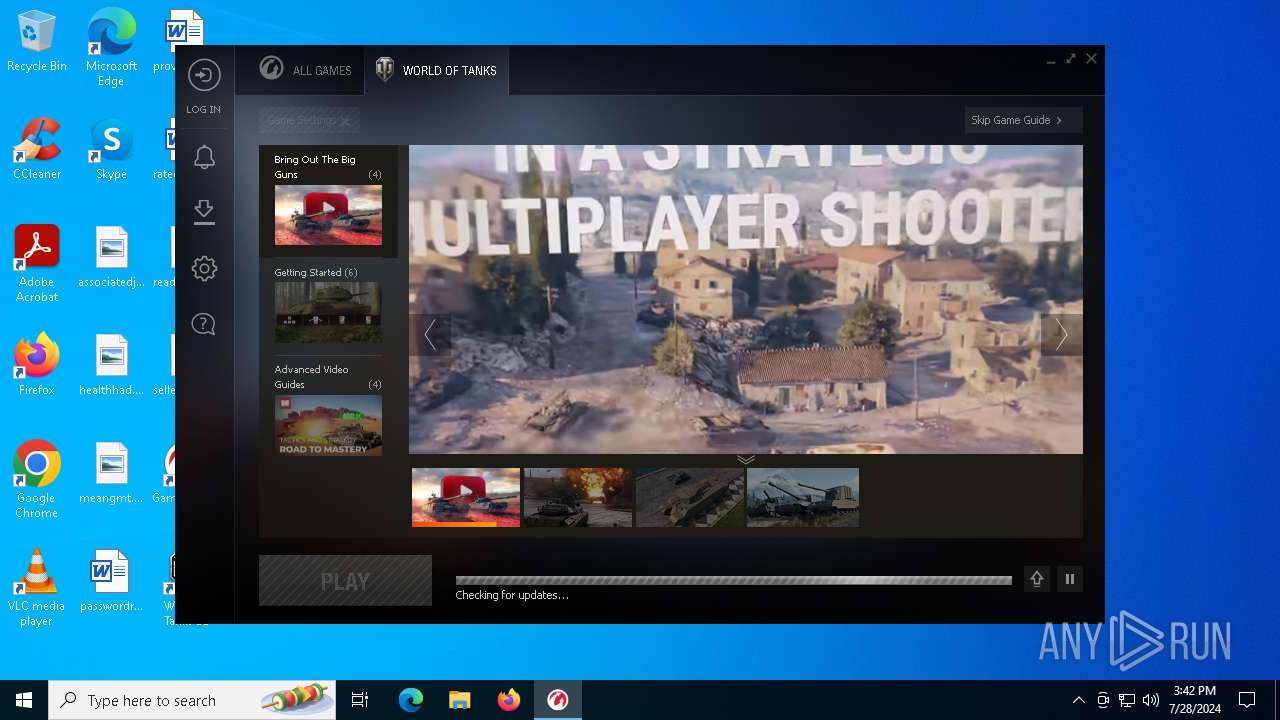Image resolution: width=1280 pixels, height=720 pixels.
Task: Select Google Chrome desktop shortcut
Action: click(x=37, y=480)
